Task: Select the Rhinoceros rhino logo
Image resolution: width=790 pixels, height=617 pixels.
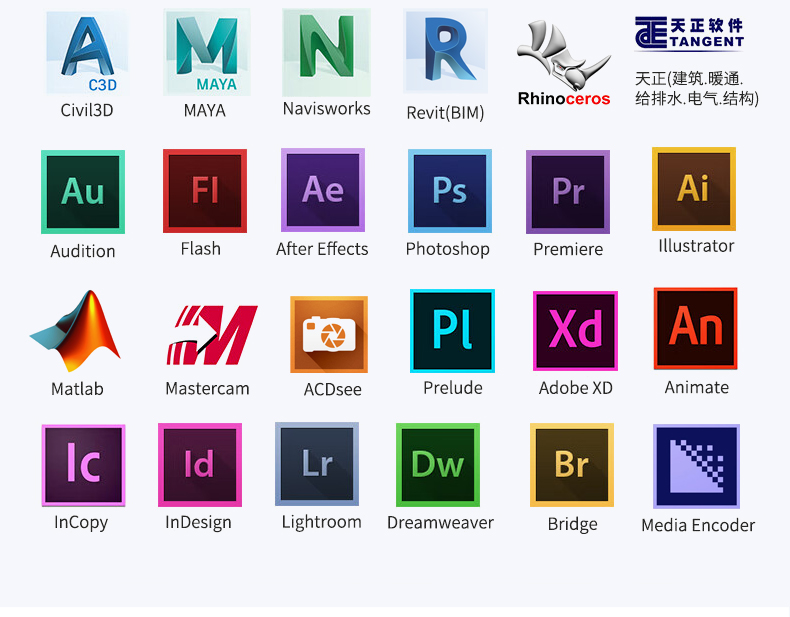Action: coord(564,62)
